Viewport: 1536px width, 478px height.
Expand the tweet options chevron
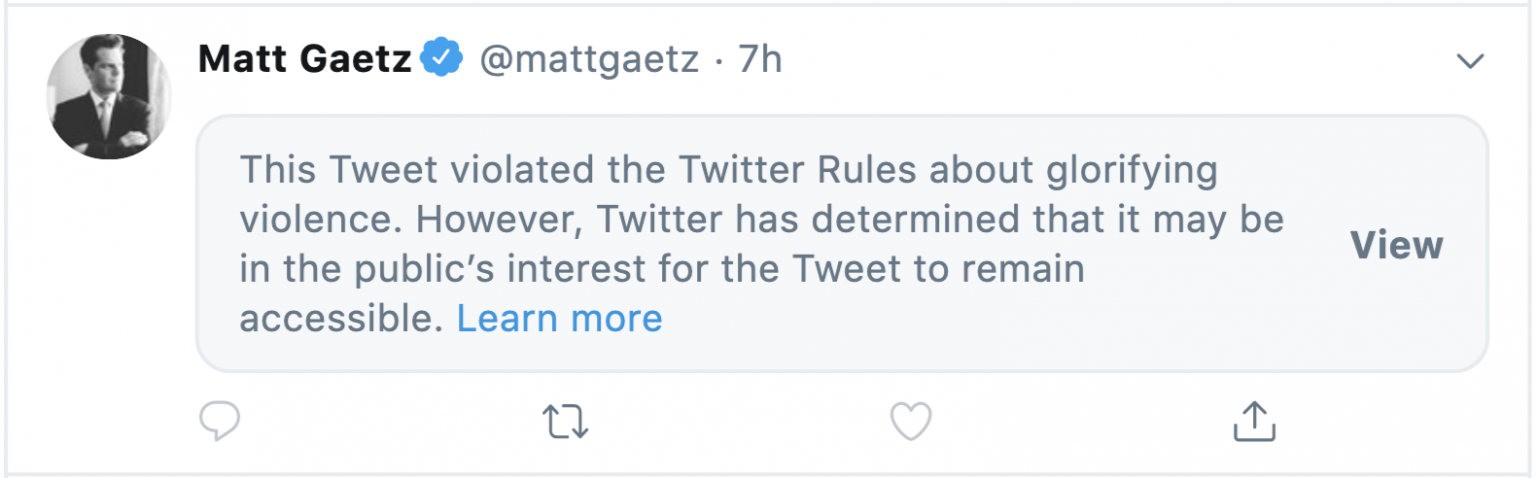point(1469,62)
